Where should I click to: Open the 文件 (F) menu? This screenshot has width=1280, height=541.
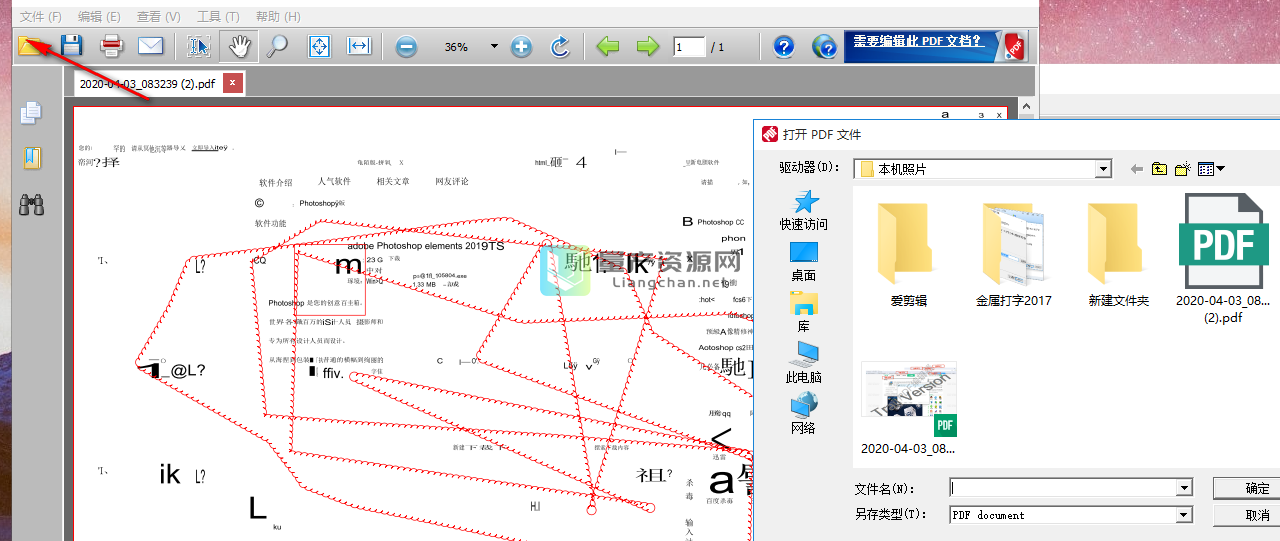click(x=41, y=16)
